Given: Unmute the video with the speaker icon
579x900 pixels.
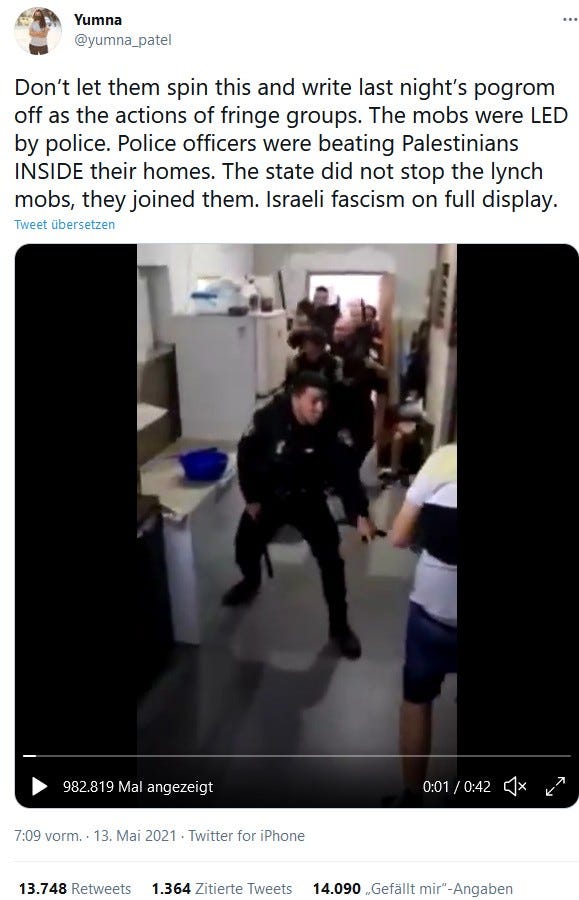Looking at the screenshot, I should coord(515,786).
